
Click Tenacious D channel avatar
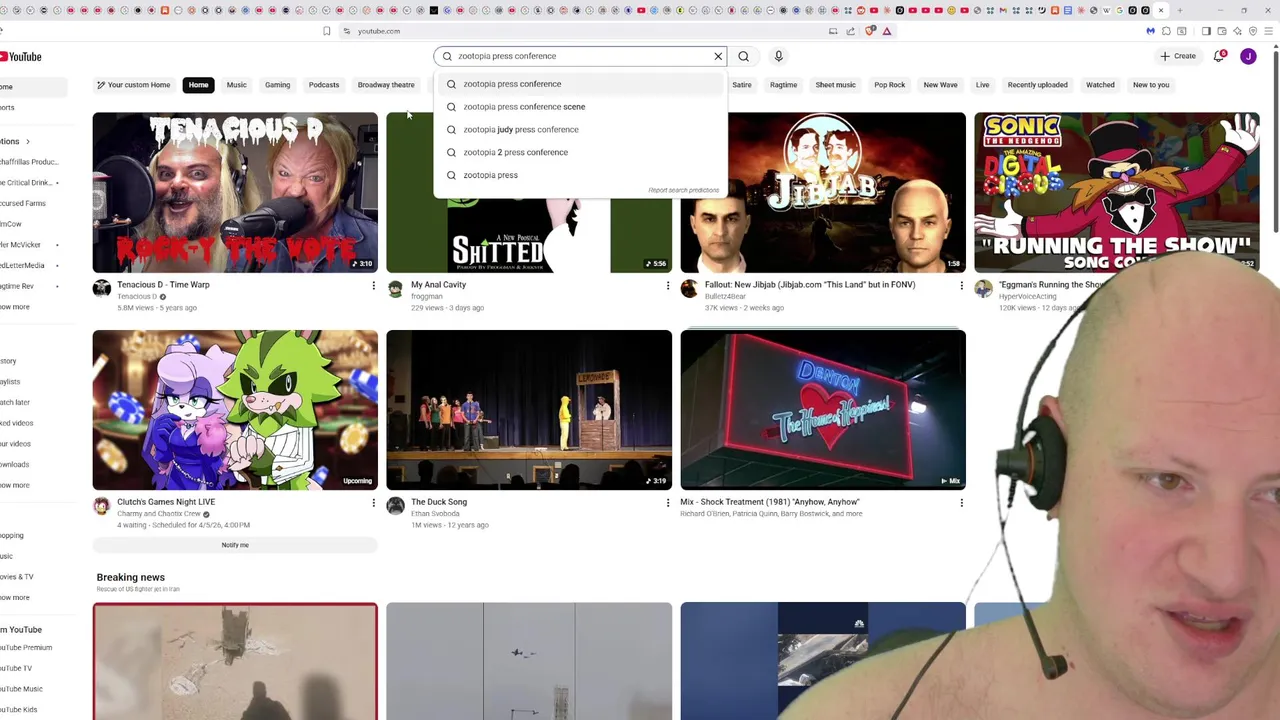pos(102,289)
